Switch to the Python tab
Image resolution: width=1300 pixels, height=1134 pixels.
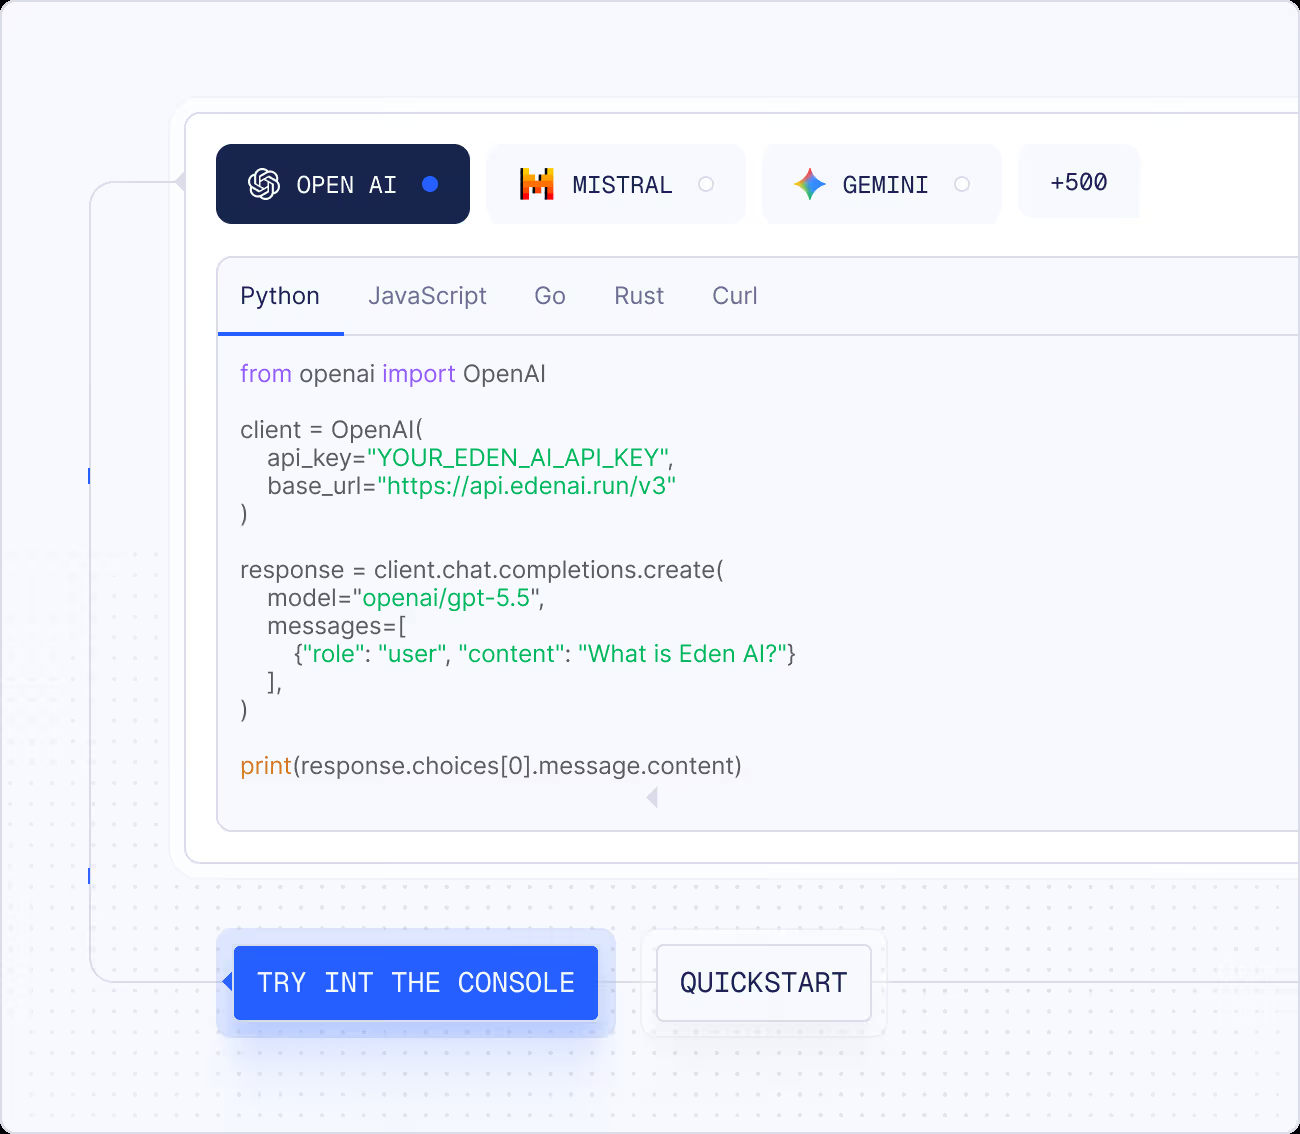pos(280,296)
